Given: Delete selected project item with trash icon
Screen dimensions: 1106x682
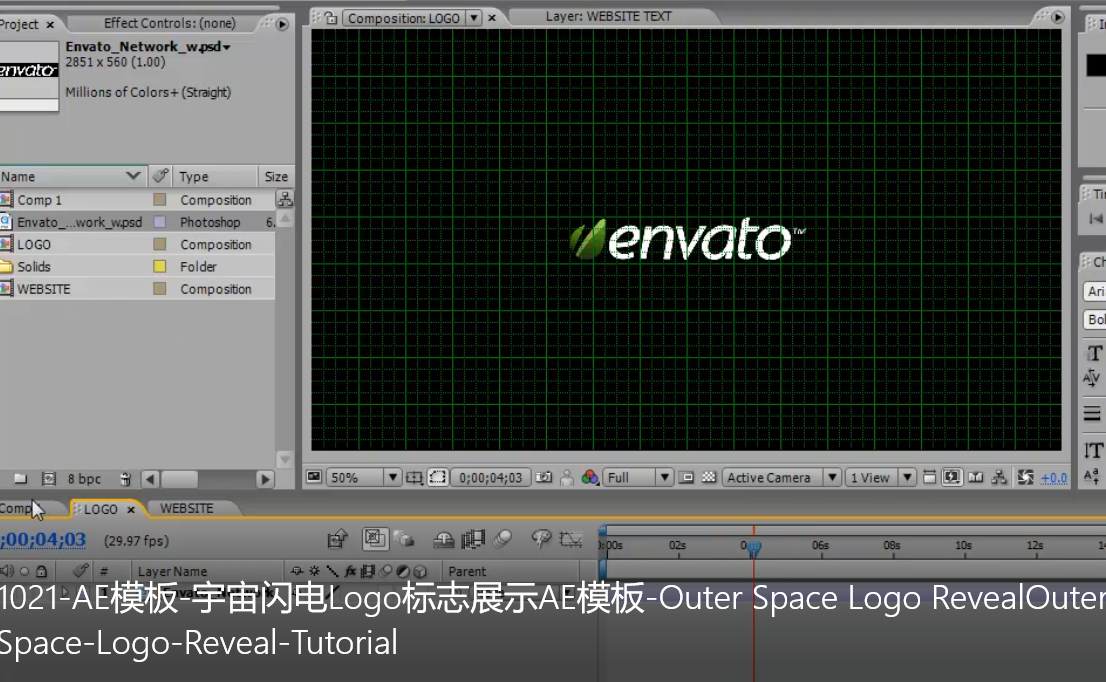Looking at the screenshot, I should click(125, 479).
